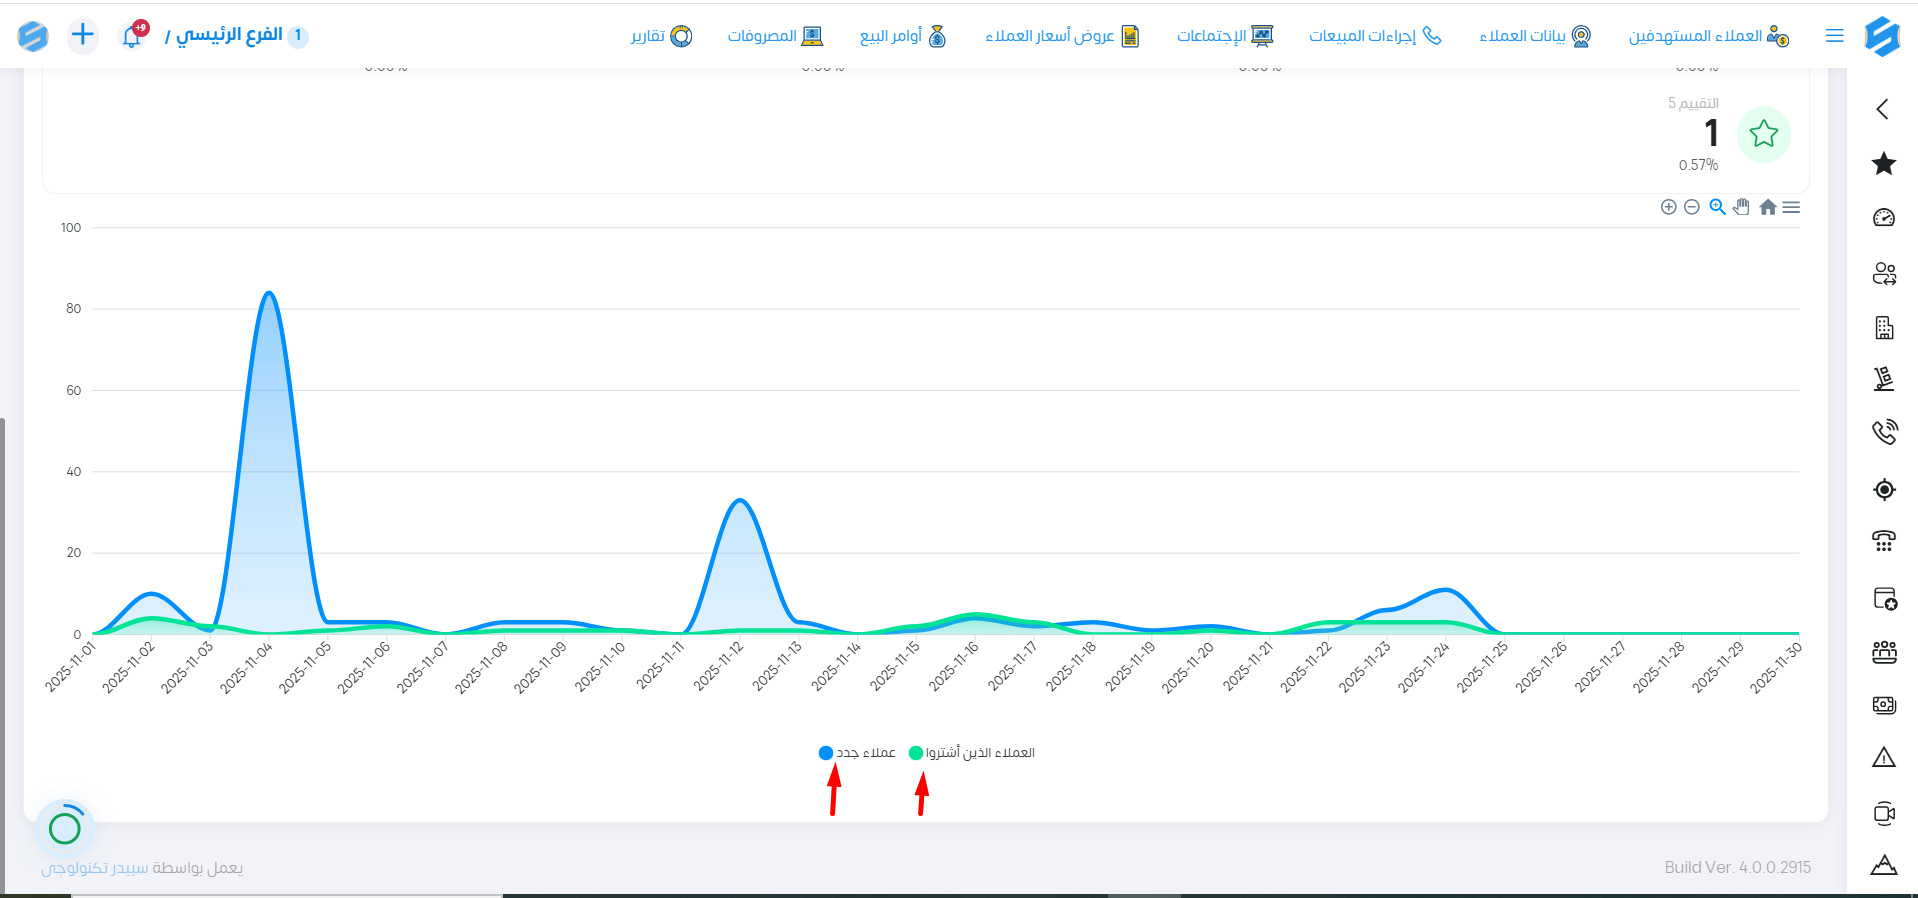Toggle the 'العملاء الذين أشتروا' legend series
Image resolution: width=1918 pixels, height=898 pixels.
click(x=972, y=753)
